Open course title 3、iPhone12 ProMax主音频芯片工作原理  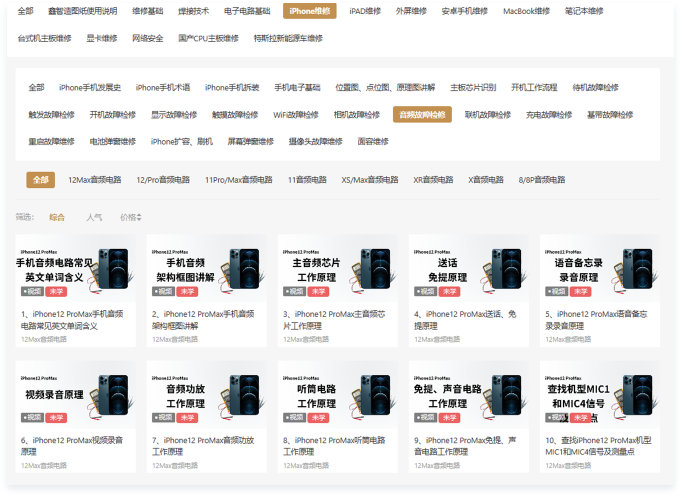334,320
